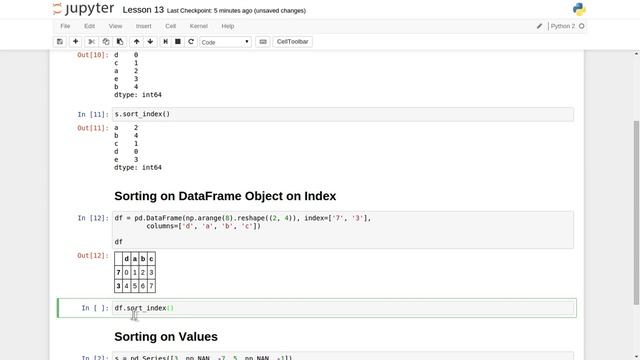The width and height of the screenshot is (640, 360).
Task: Open the Help menu
Action: 228,26
